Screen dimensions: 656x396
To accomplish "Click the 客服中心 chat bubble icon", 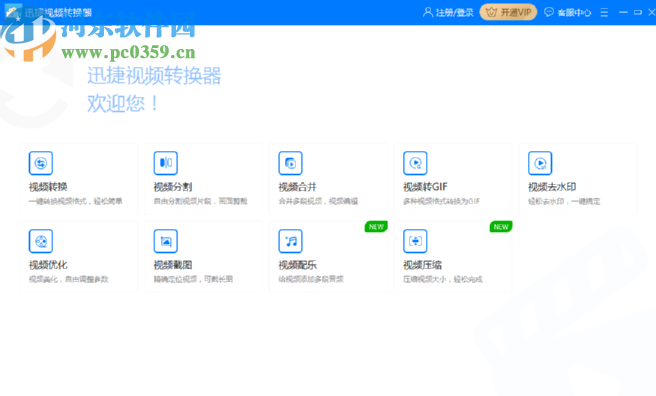I will [548, 12].
